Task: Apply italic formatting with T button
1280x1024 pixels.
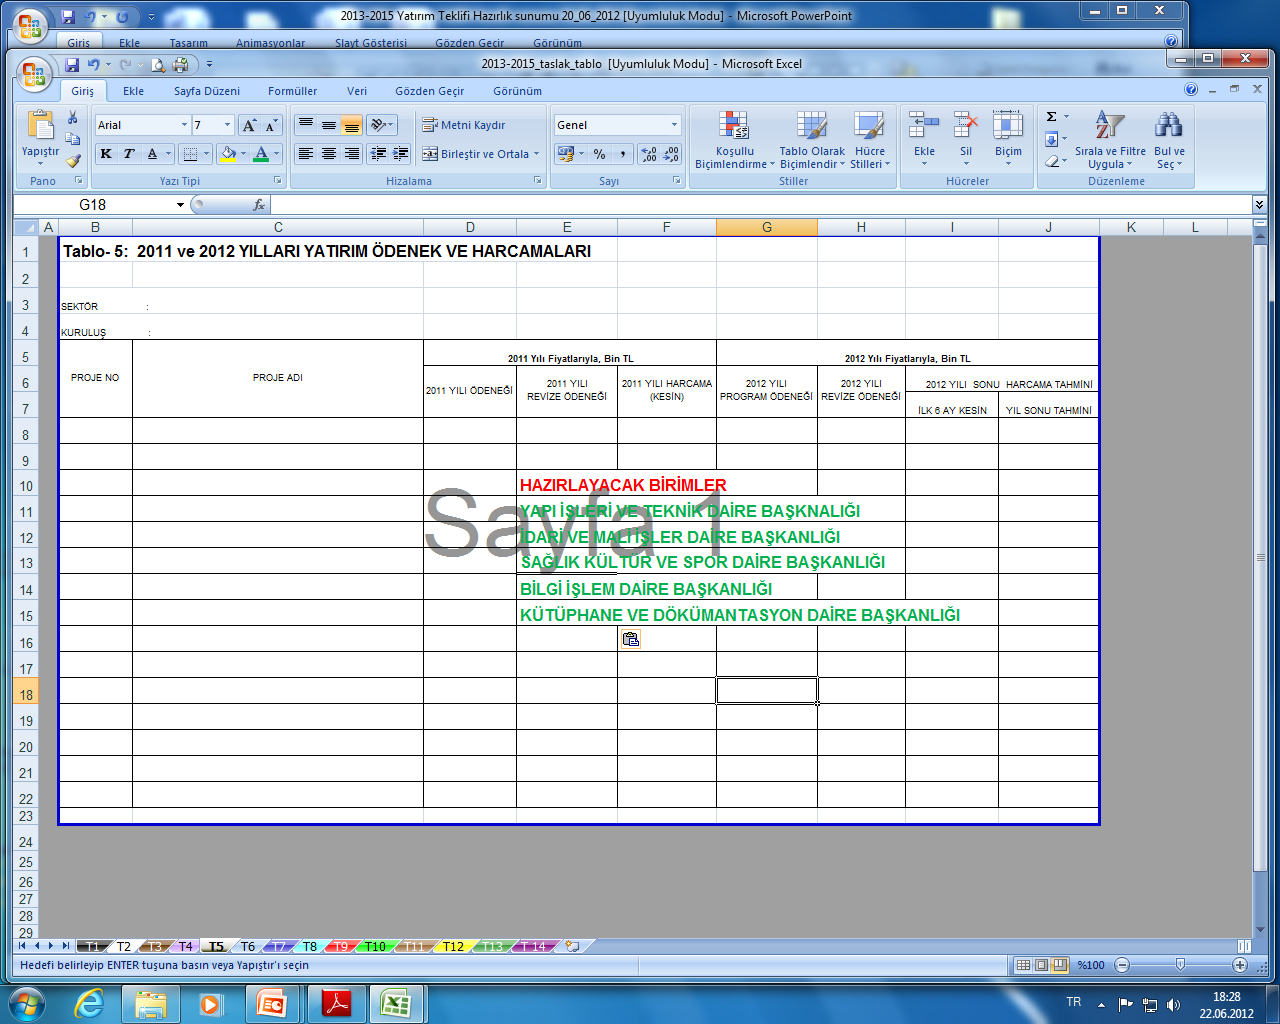Action: point(129,154)
